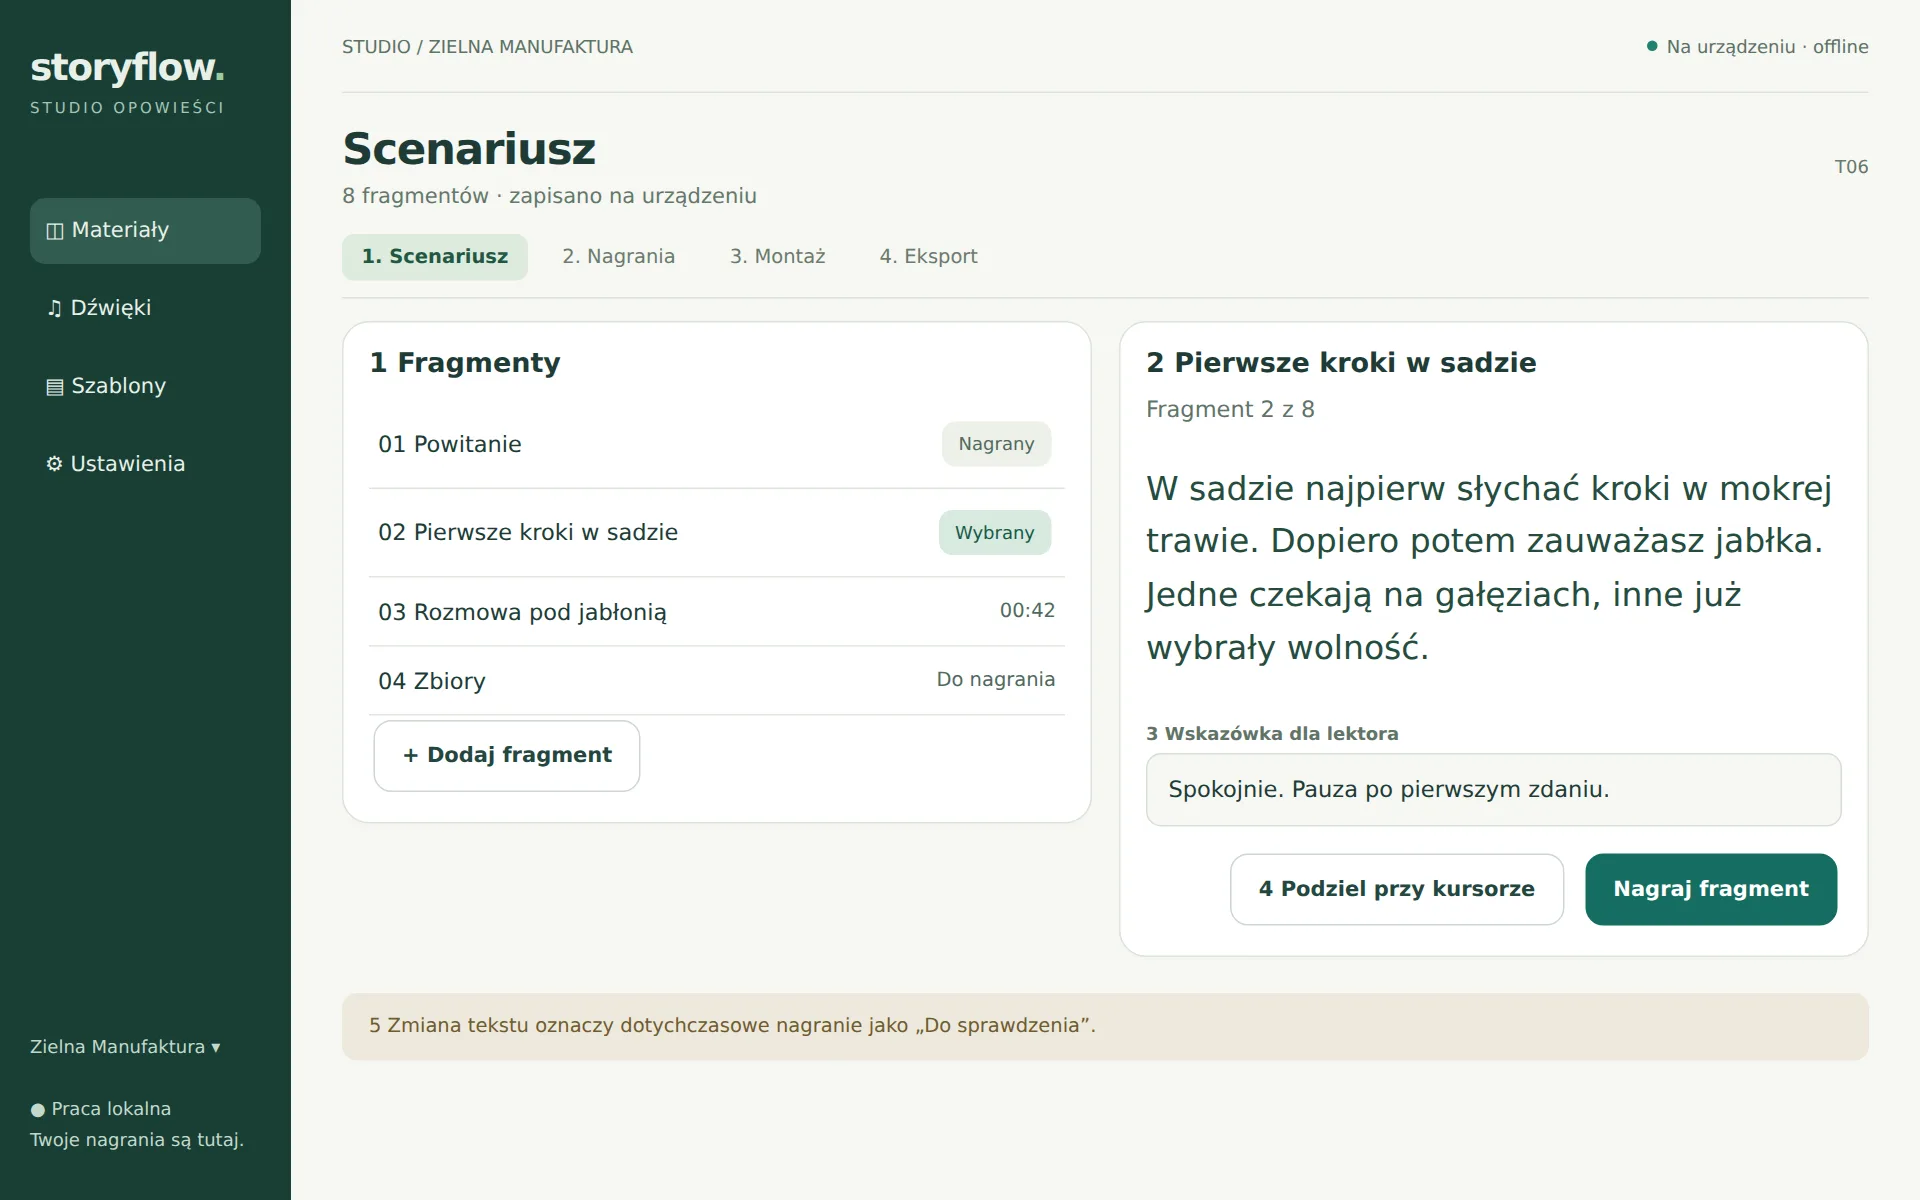Viewport: 1920px width, 1200px height.
Task: Click 'Twoje nagrania są tutaj.' text
Action: [x=137, y=1140]
